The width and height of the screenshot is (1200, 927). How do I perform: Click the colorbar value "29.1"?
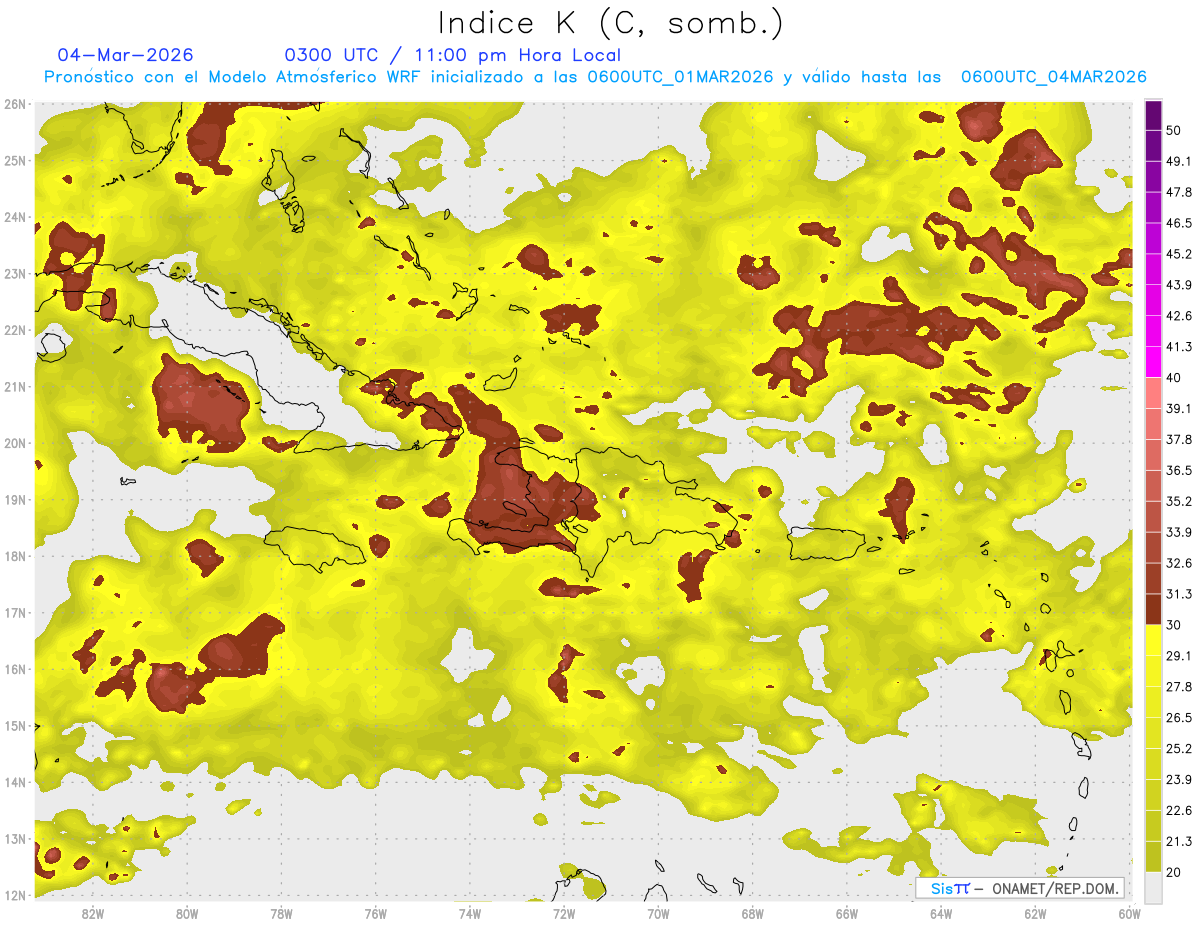pos(1178,656)
